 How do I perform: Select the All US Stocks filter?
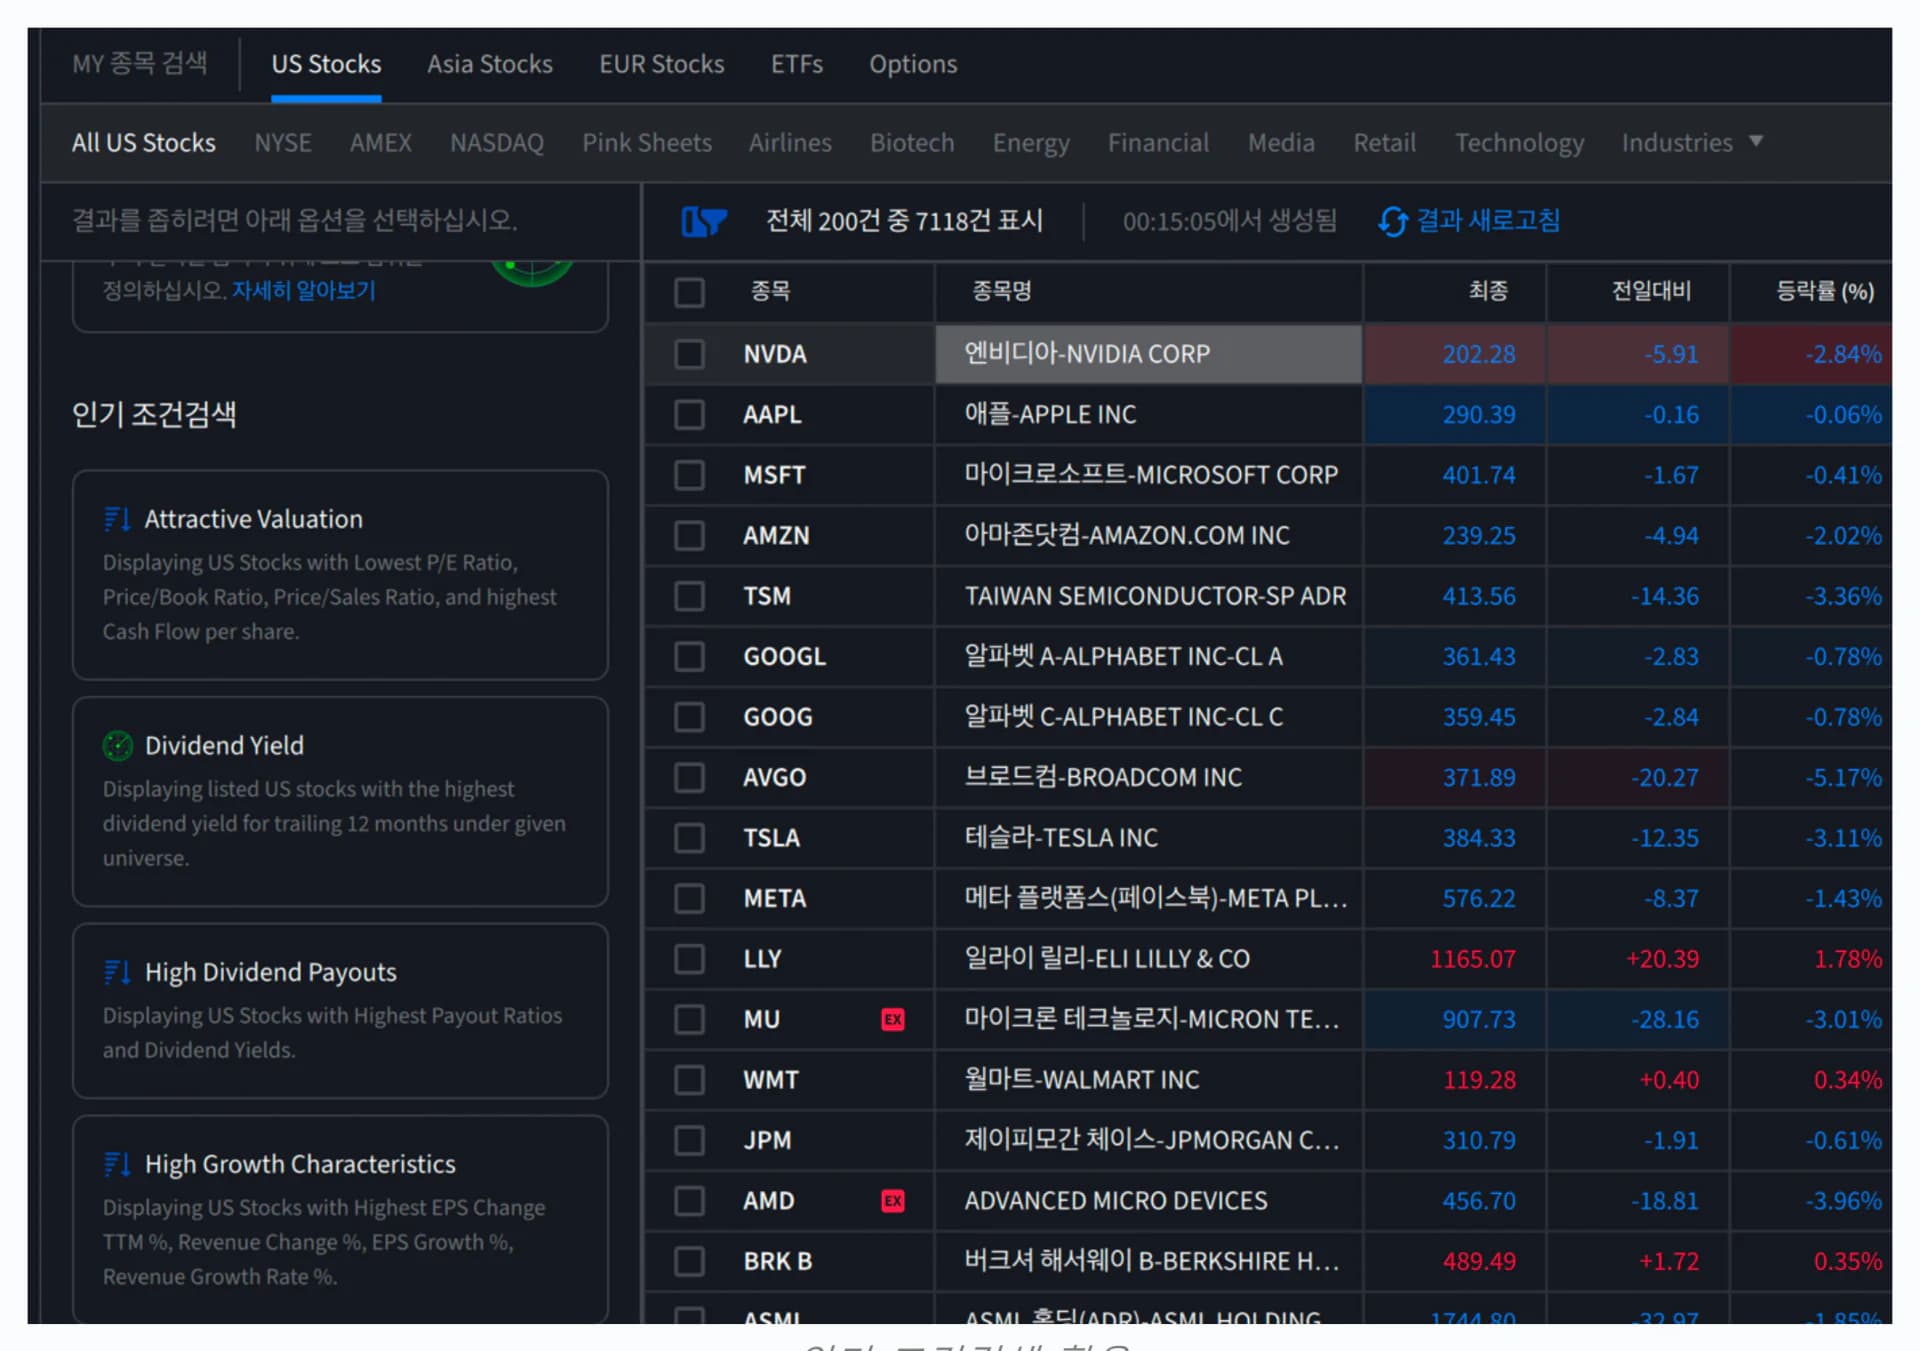pos(144,142)
